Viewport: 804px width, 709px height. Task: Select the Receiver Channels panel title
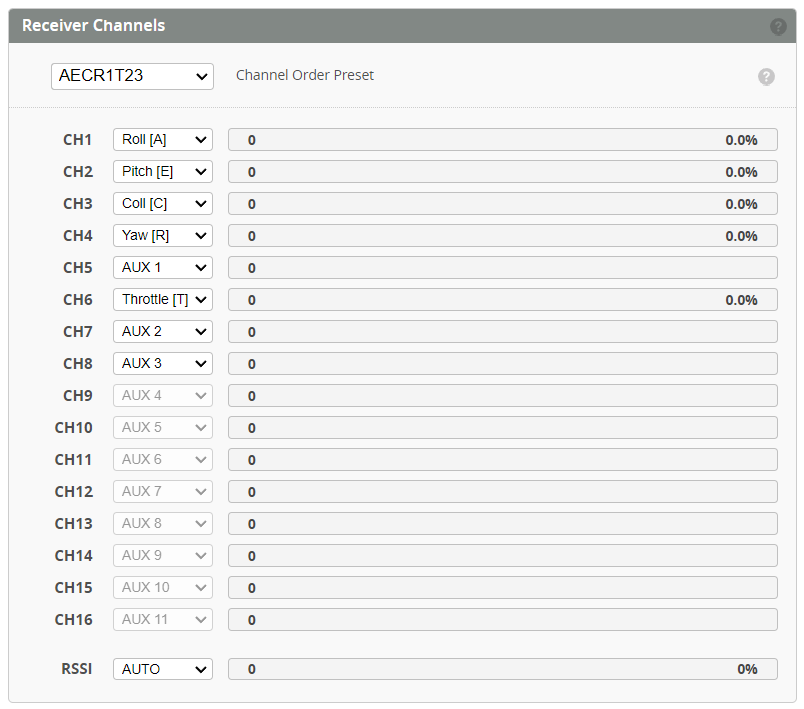tap(95, 26)
